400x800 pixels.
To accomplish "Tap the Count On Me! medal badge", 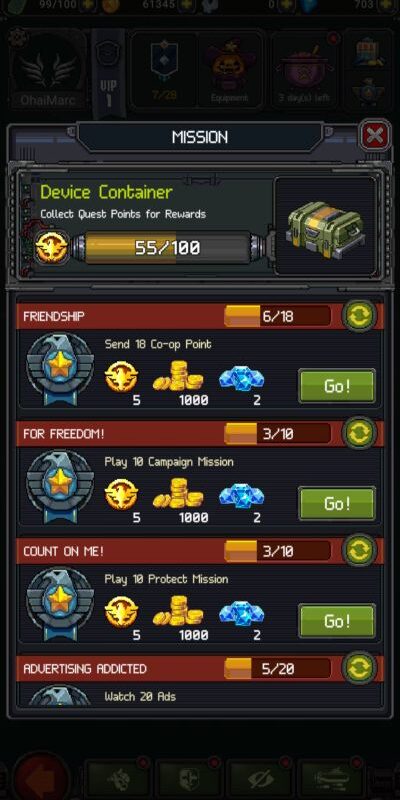I will 60,603.
